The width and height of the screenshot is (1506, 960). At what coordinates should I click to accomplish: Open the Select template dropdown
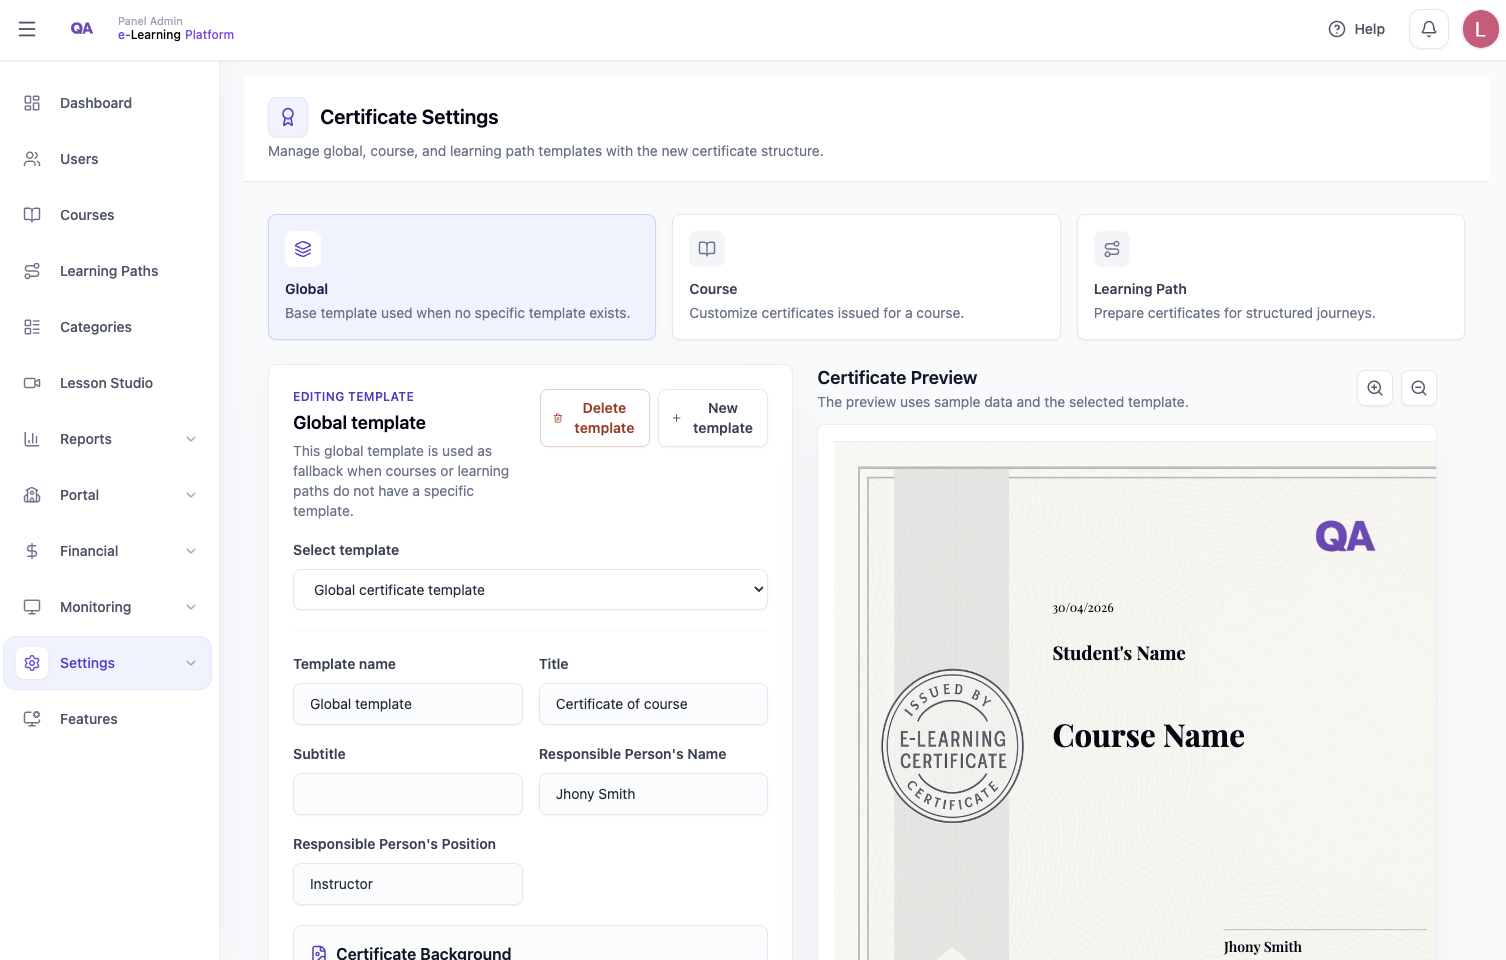530,590
